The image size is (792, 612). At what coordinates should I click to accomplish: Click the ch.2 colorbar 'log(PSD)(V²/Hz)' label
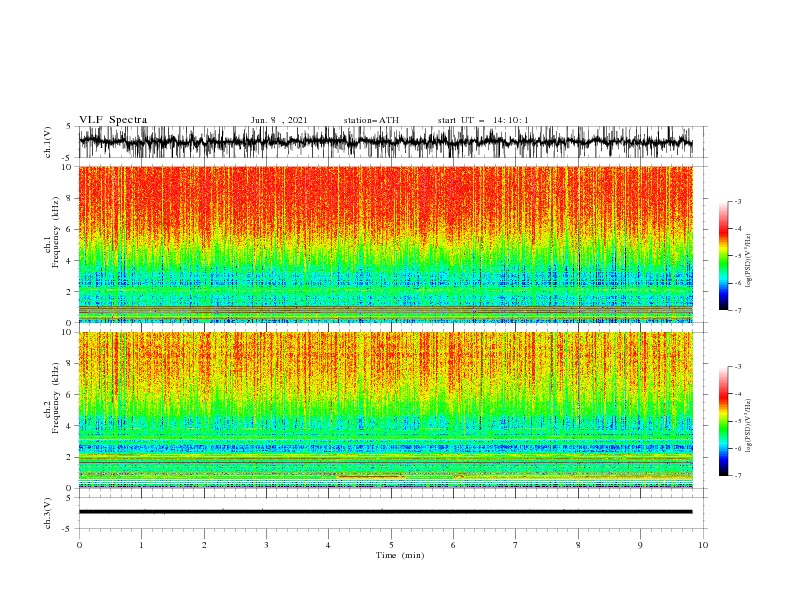748,425
